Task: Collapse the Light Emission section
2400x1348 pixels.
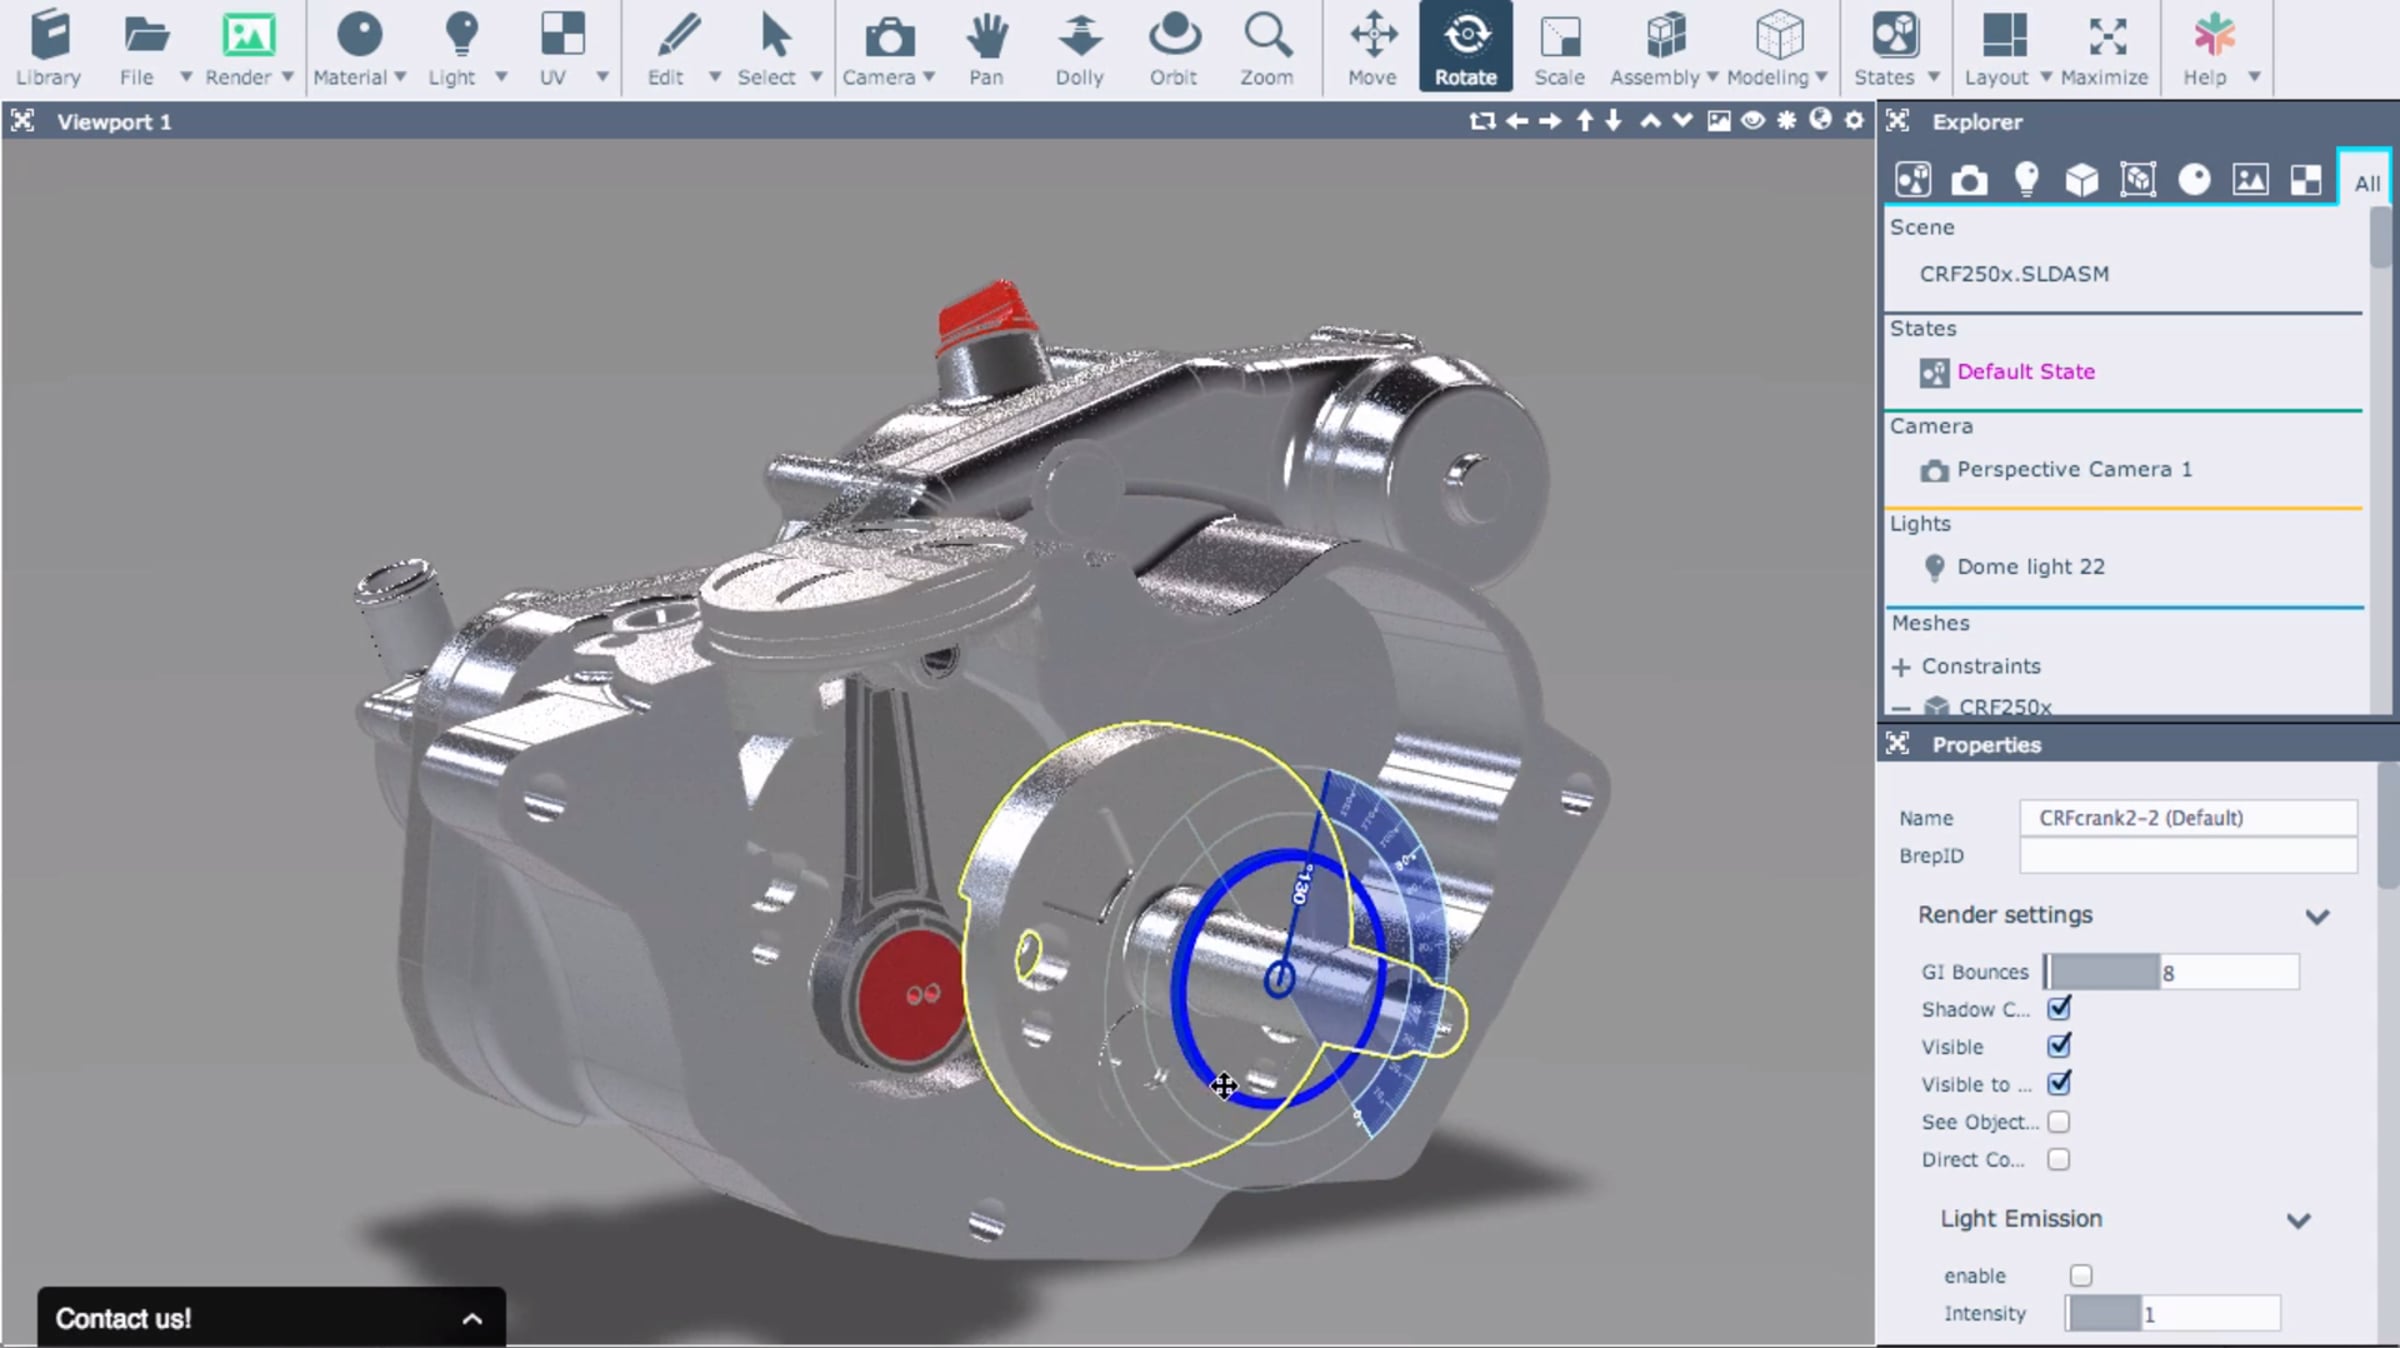Action: click(2298, 1220)
